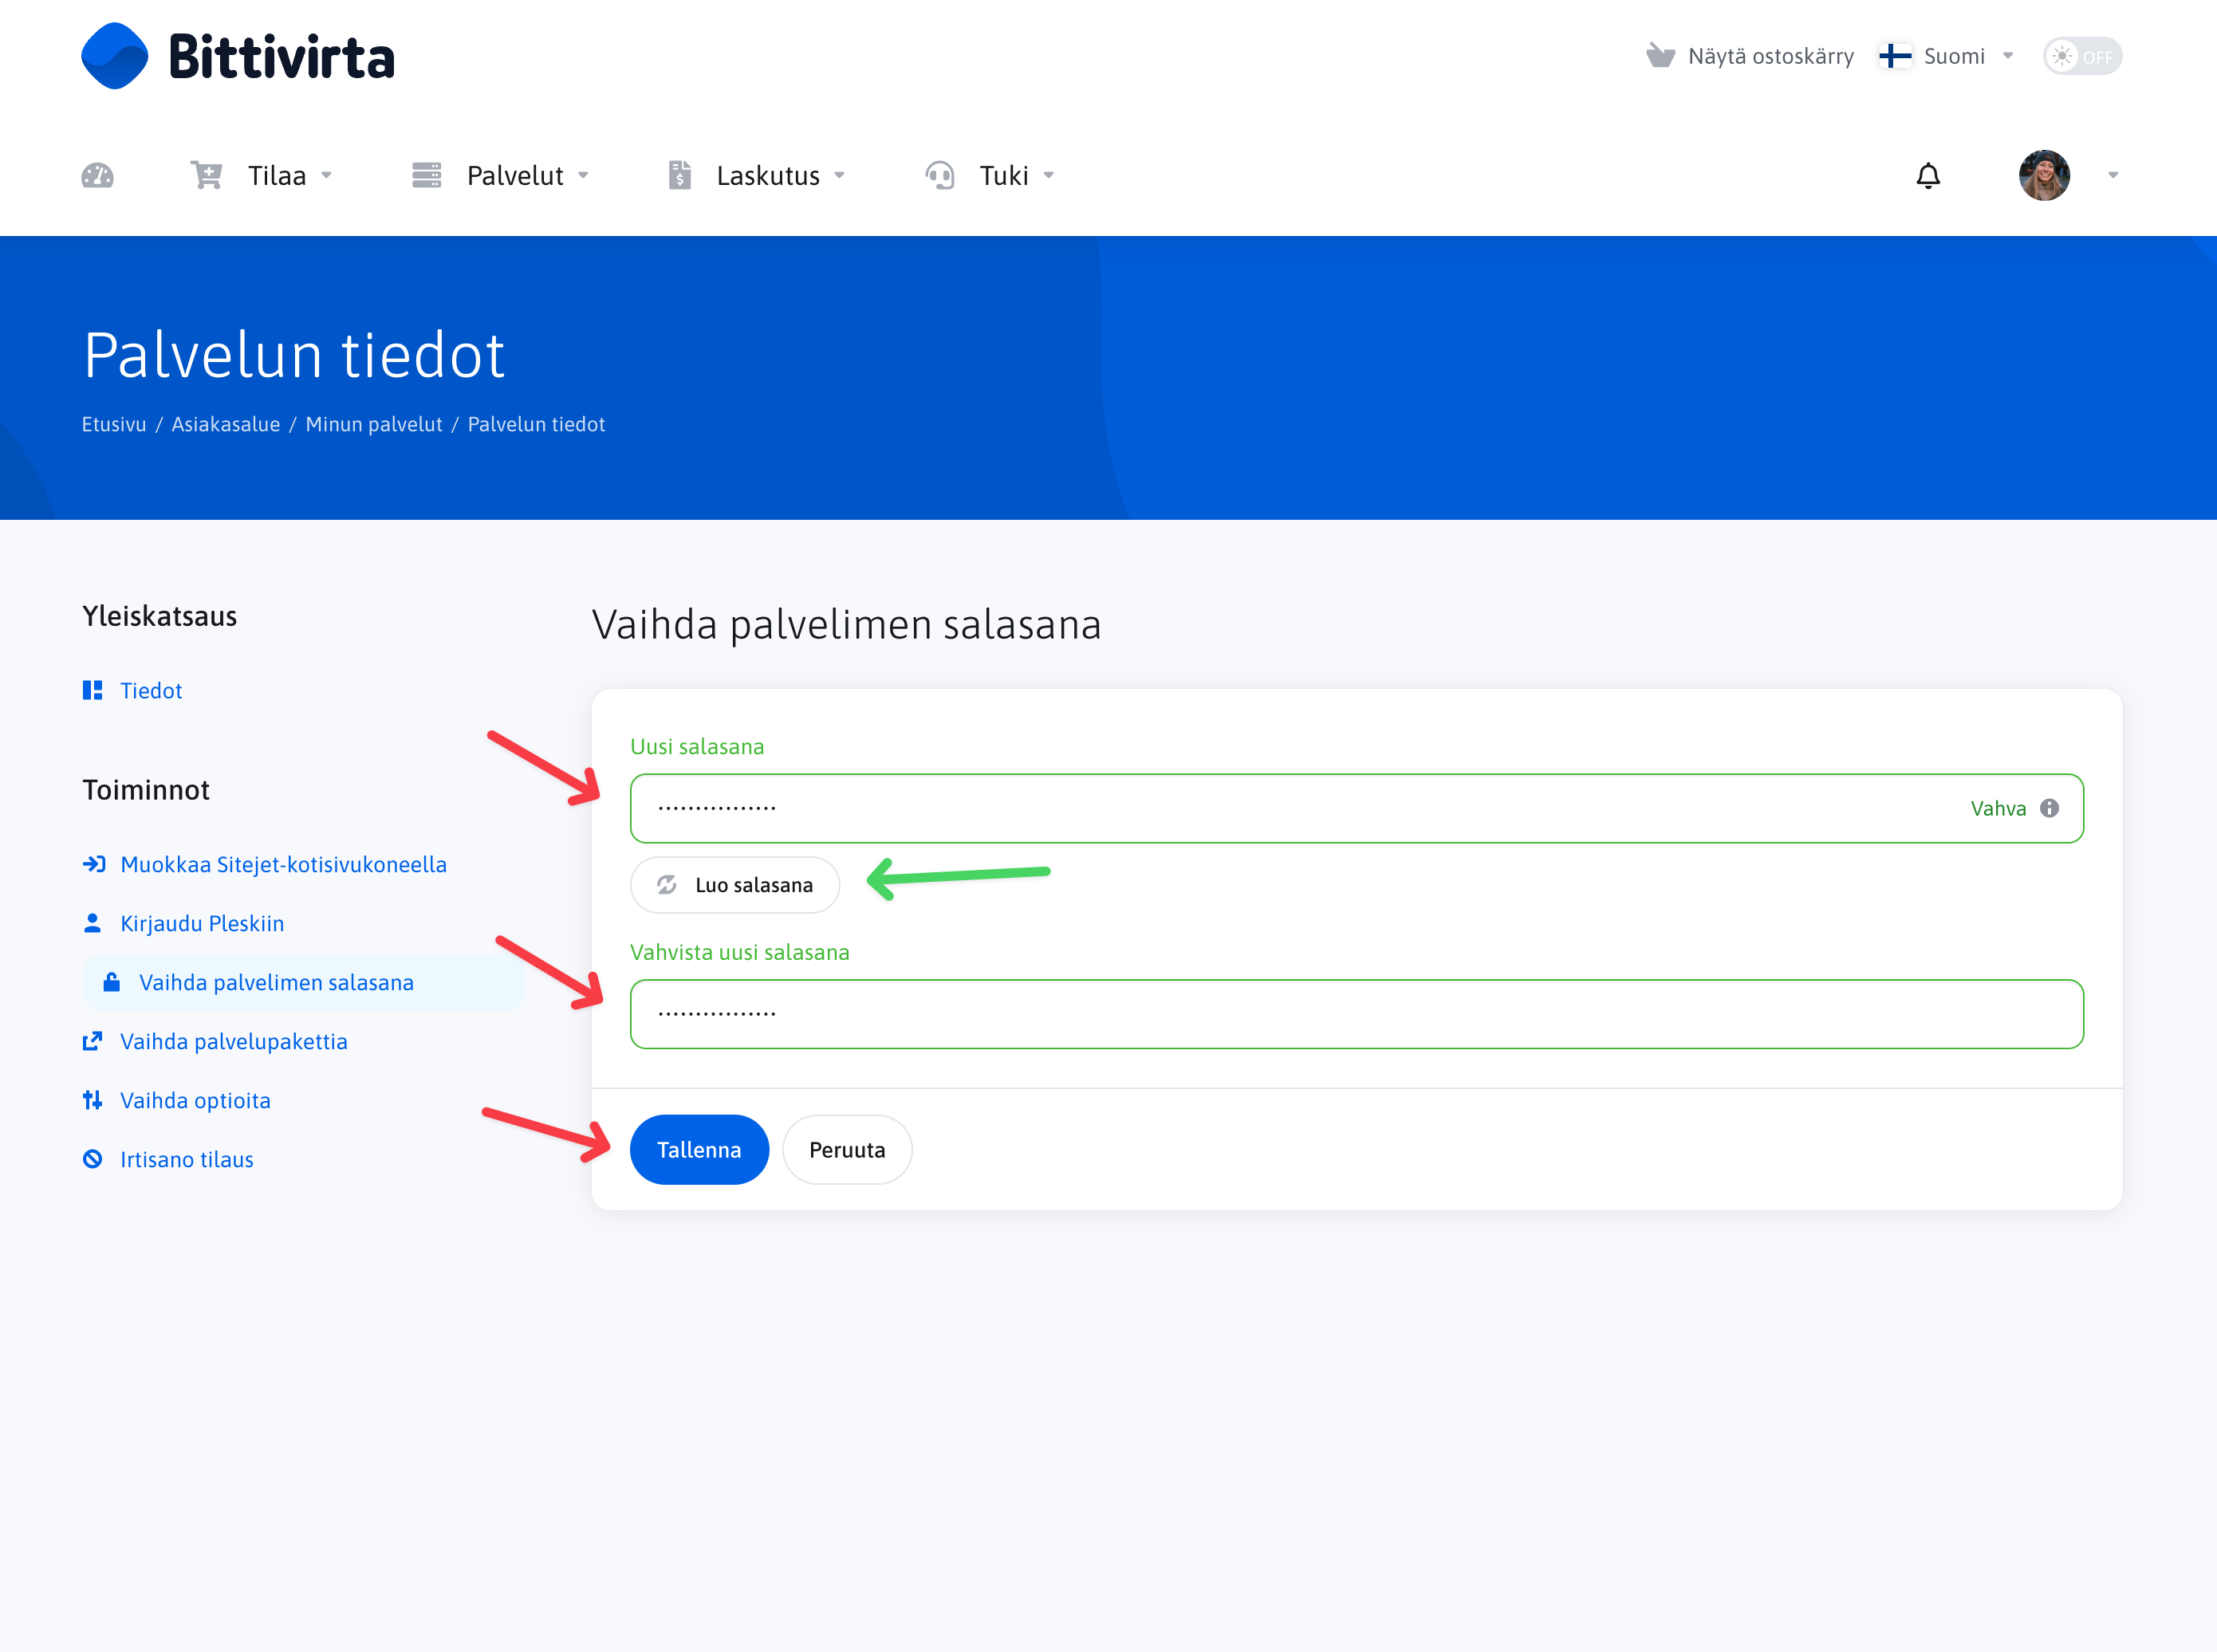Go to Minun palvelut breadcrumb

pos(373,424)
